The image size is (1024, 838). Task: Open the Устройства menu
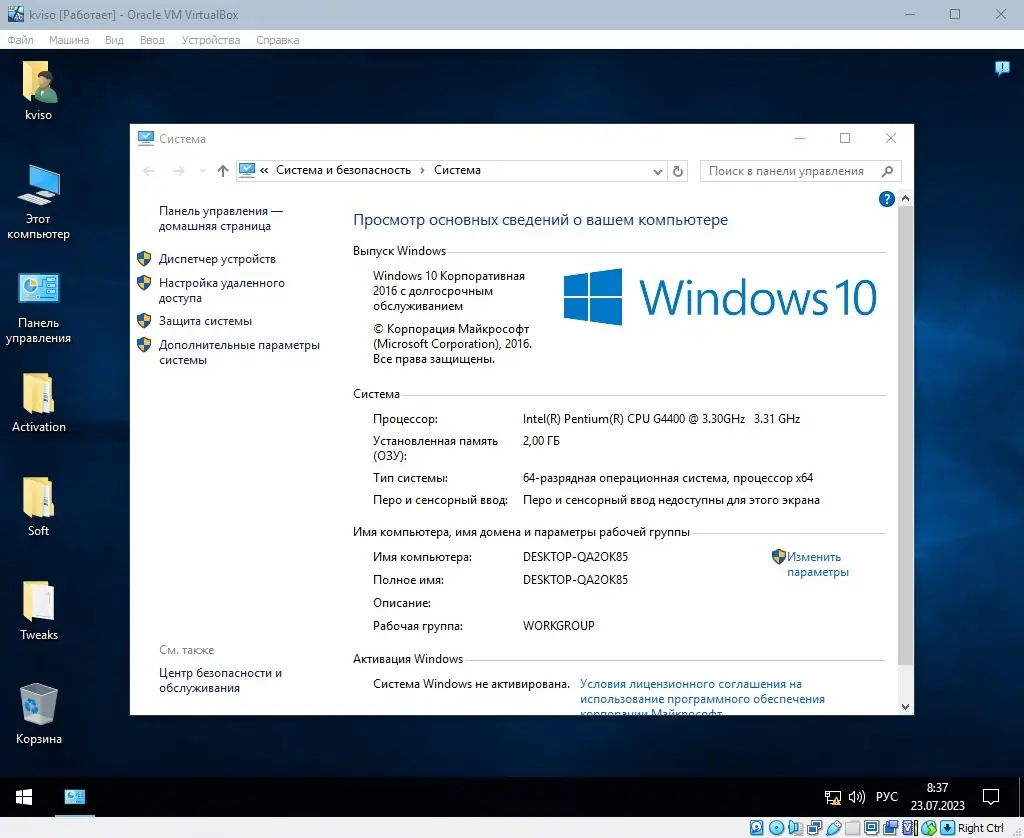pos(211,40)
